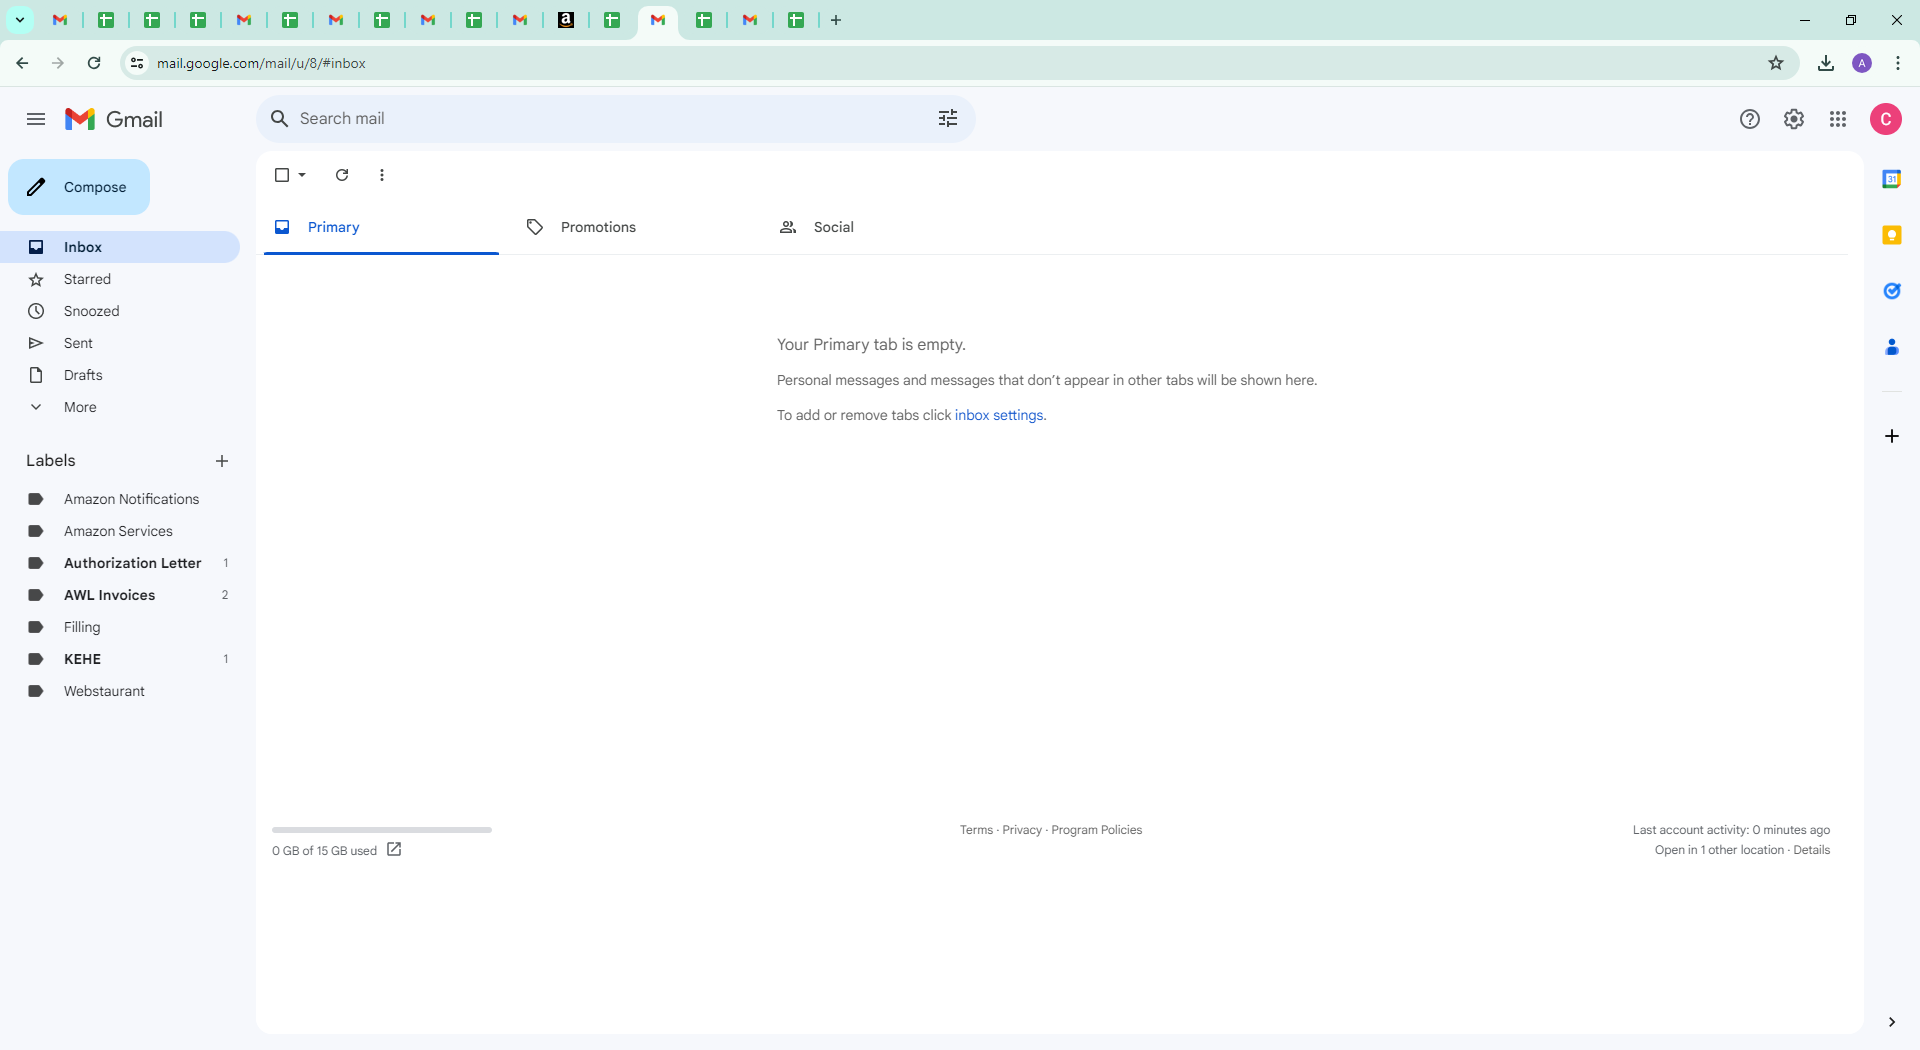The width and height of the screenshot is (1920, 1050).
Task: Open the Amazon Notifications label
Action: tap(120, 499)
